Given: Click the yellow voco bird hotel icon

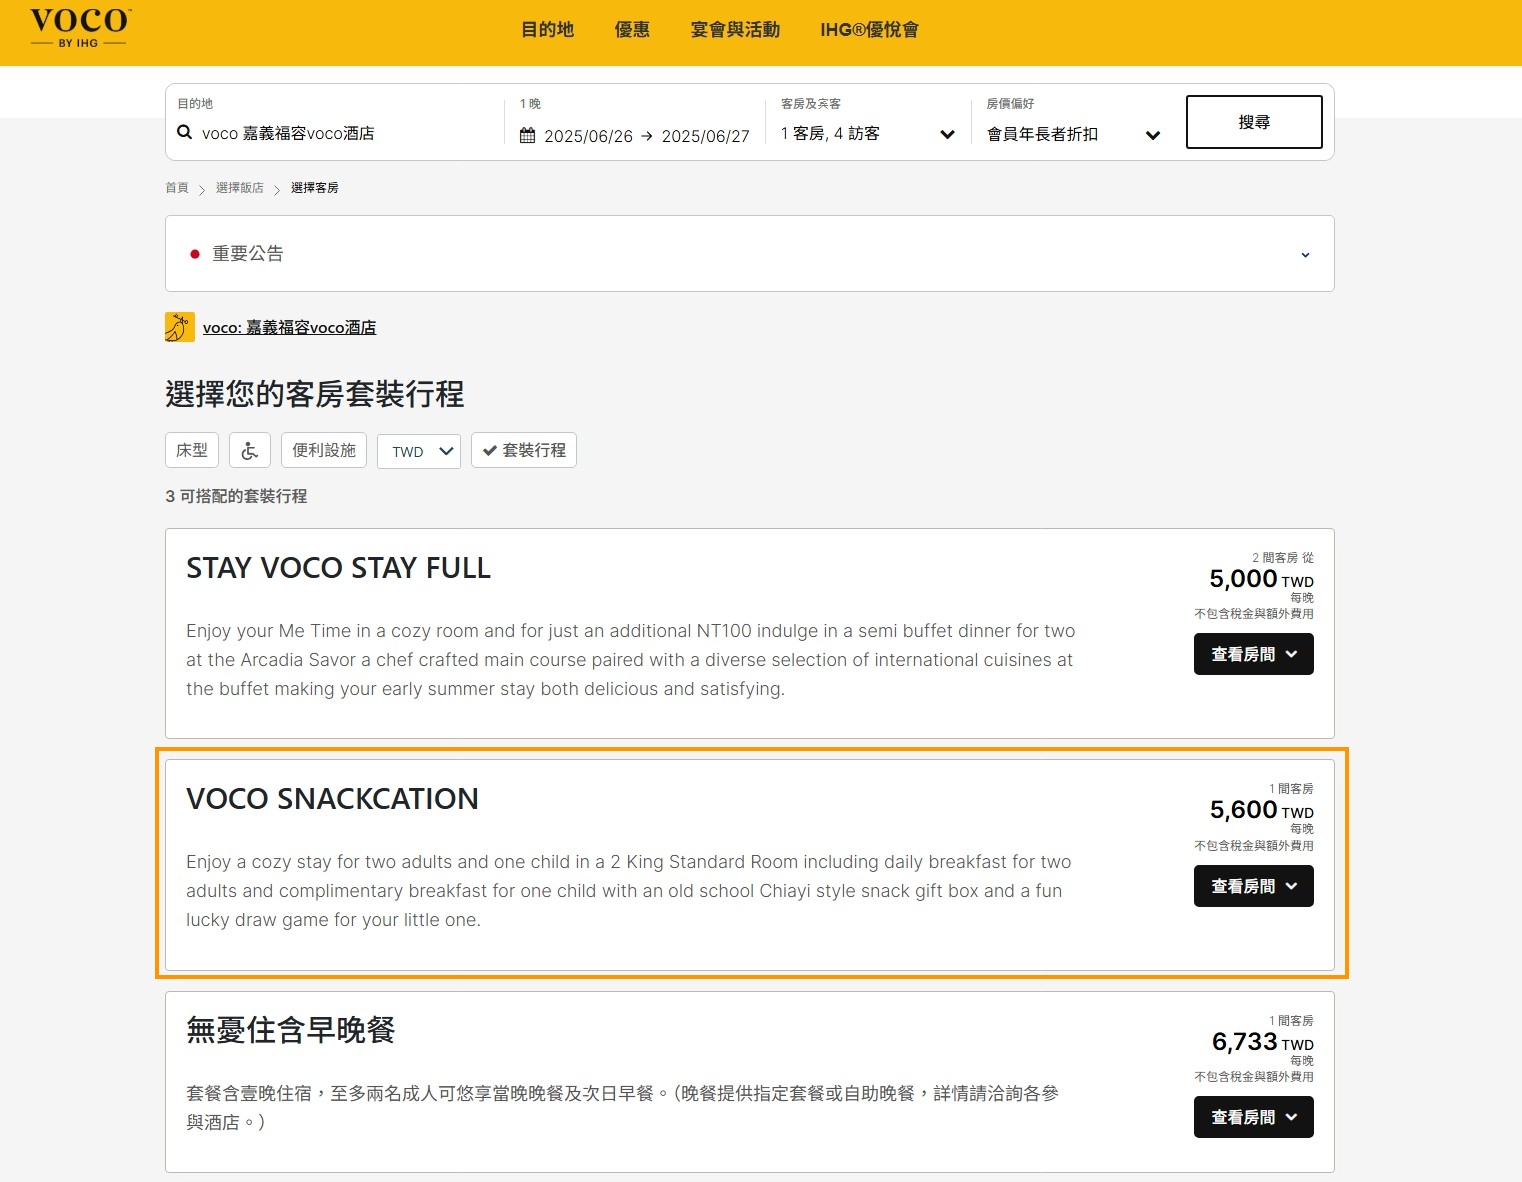Looking at the screenshot, I should click(180, 327).
